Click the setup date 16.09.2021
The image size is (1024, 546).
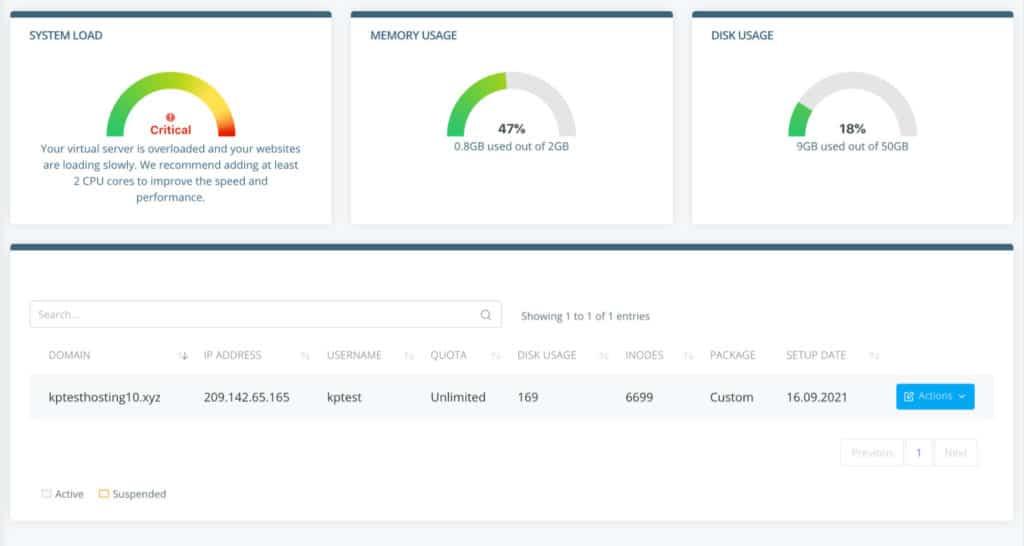point(817,397)
